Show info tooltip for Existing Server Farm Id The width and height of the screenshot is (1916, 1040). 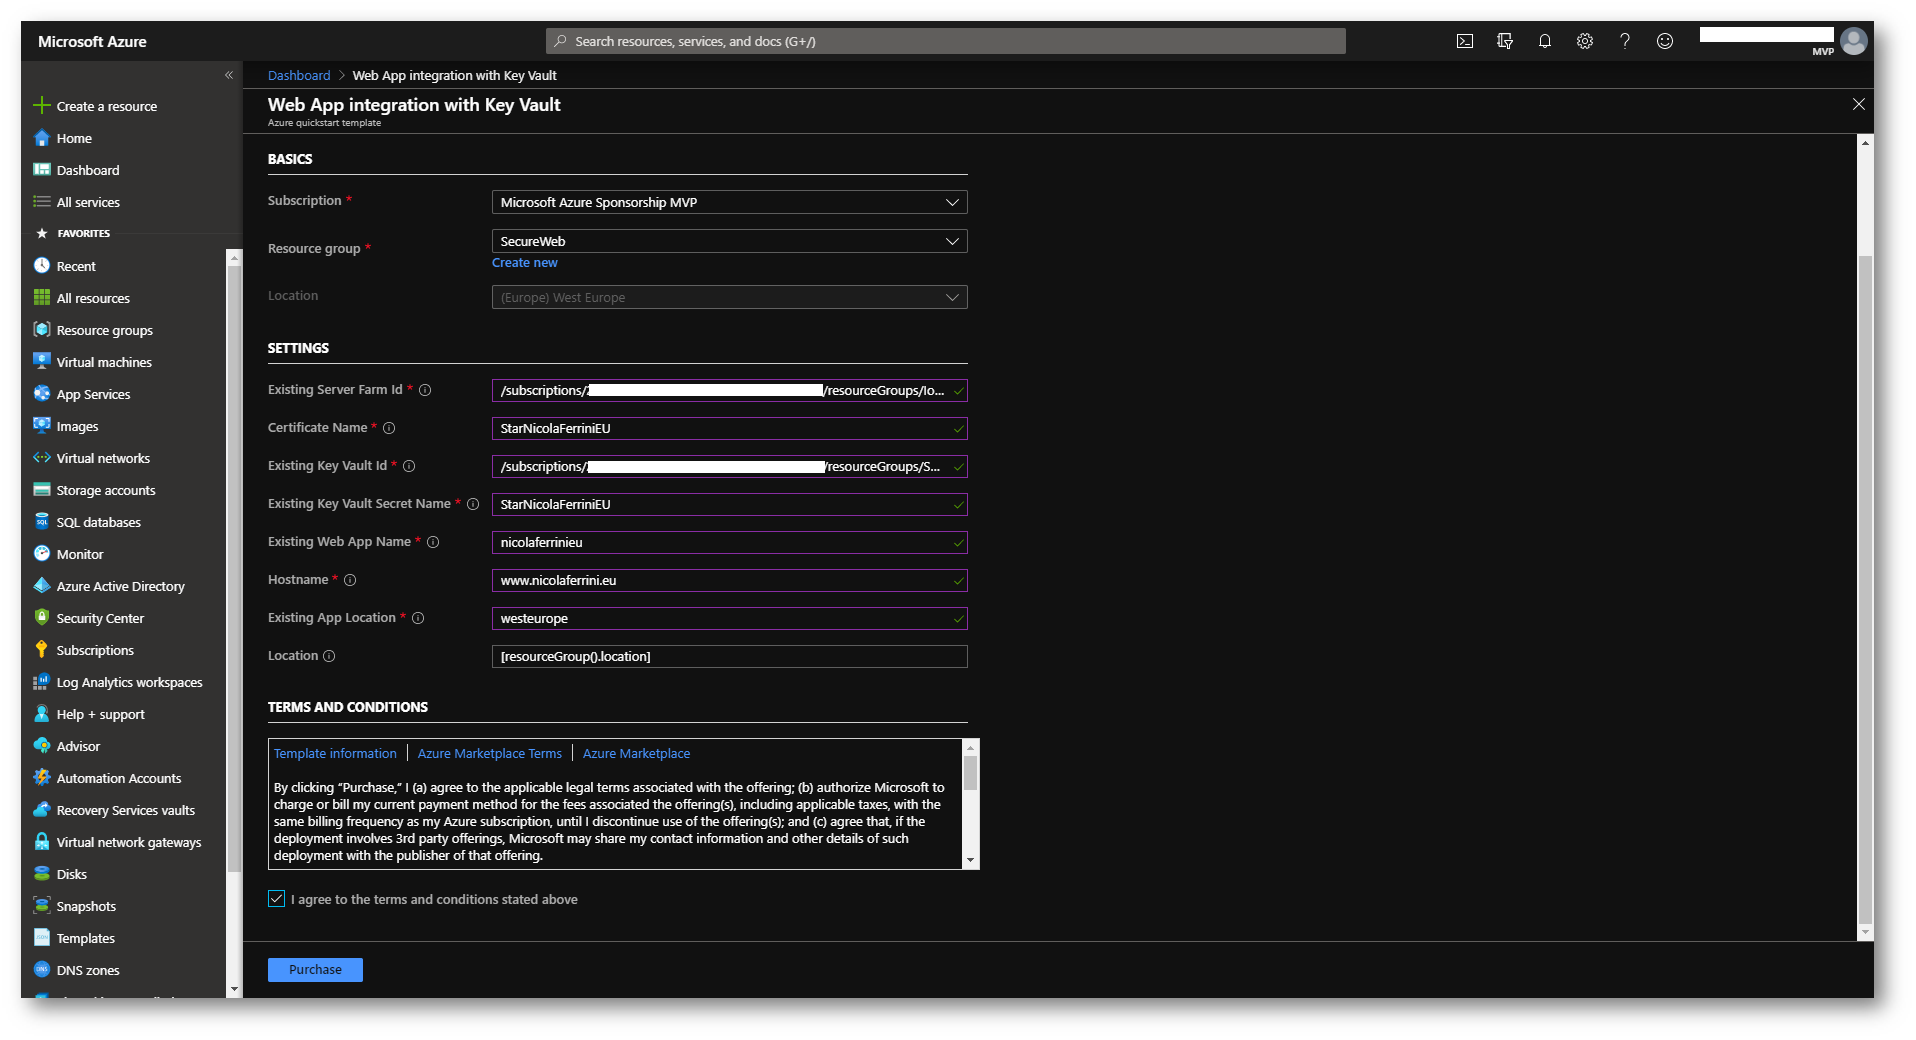[x=425, y=390]
